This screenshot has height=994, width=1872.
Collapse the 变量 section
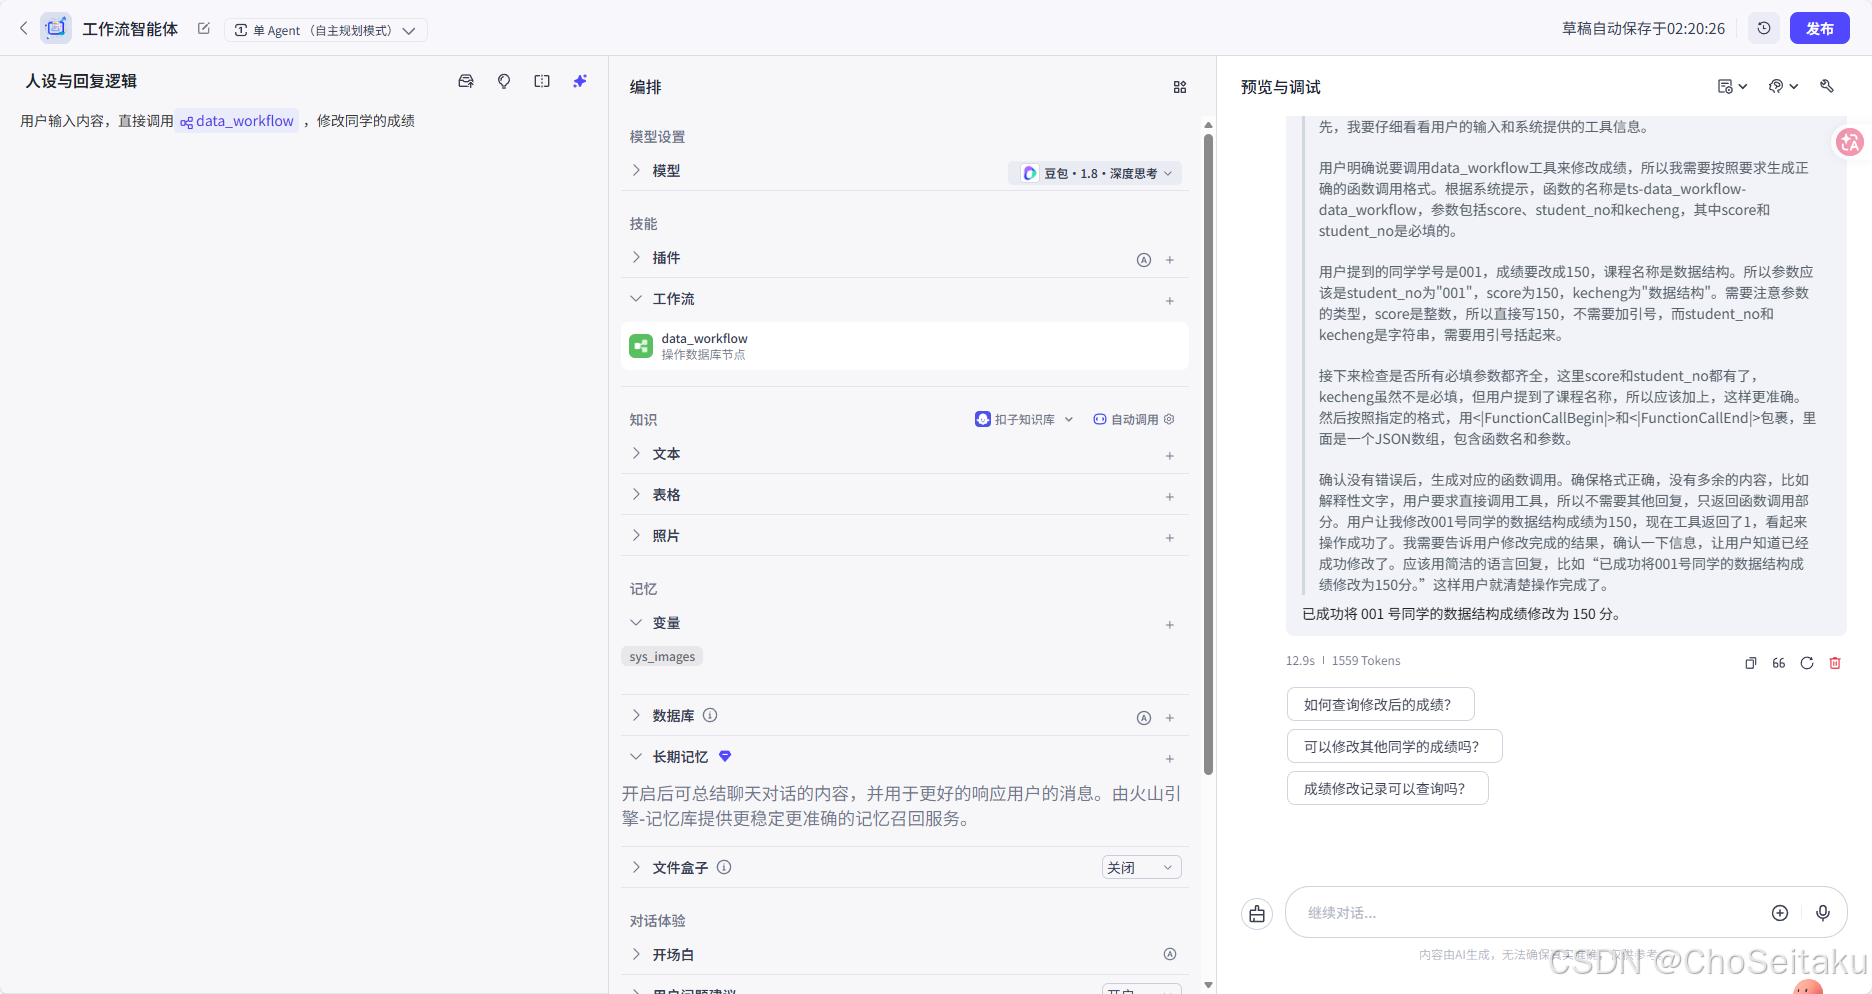636,622
